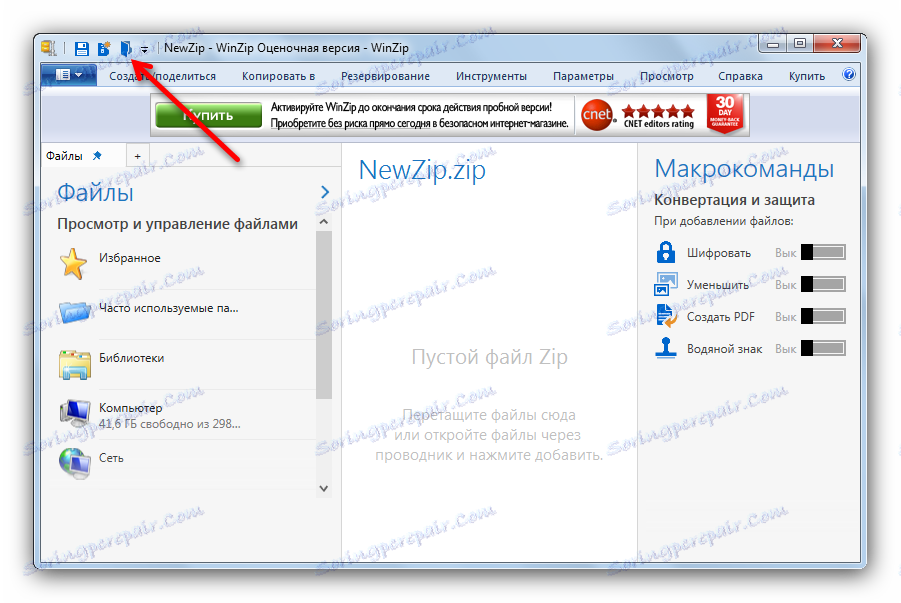Open the Параметры tab
The width and height of the screenshot is (901, 603).
point(583,76)
